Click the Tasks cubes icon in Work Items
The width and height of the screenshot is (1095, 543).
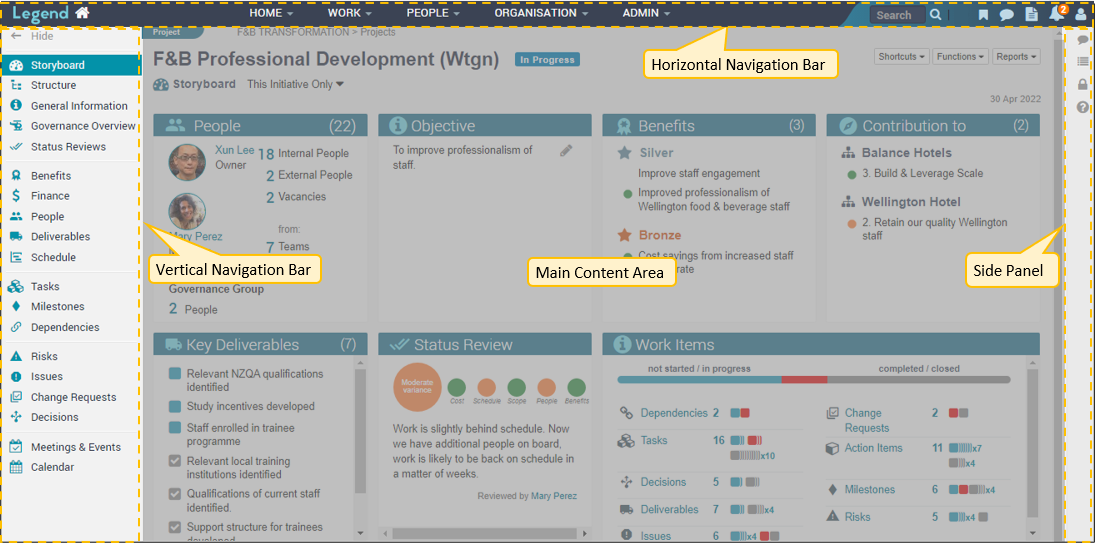626,440
